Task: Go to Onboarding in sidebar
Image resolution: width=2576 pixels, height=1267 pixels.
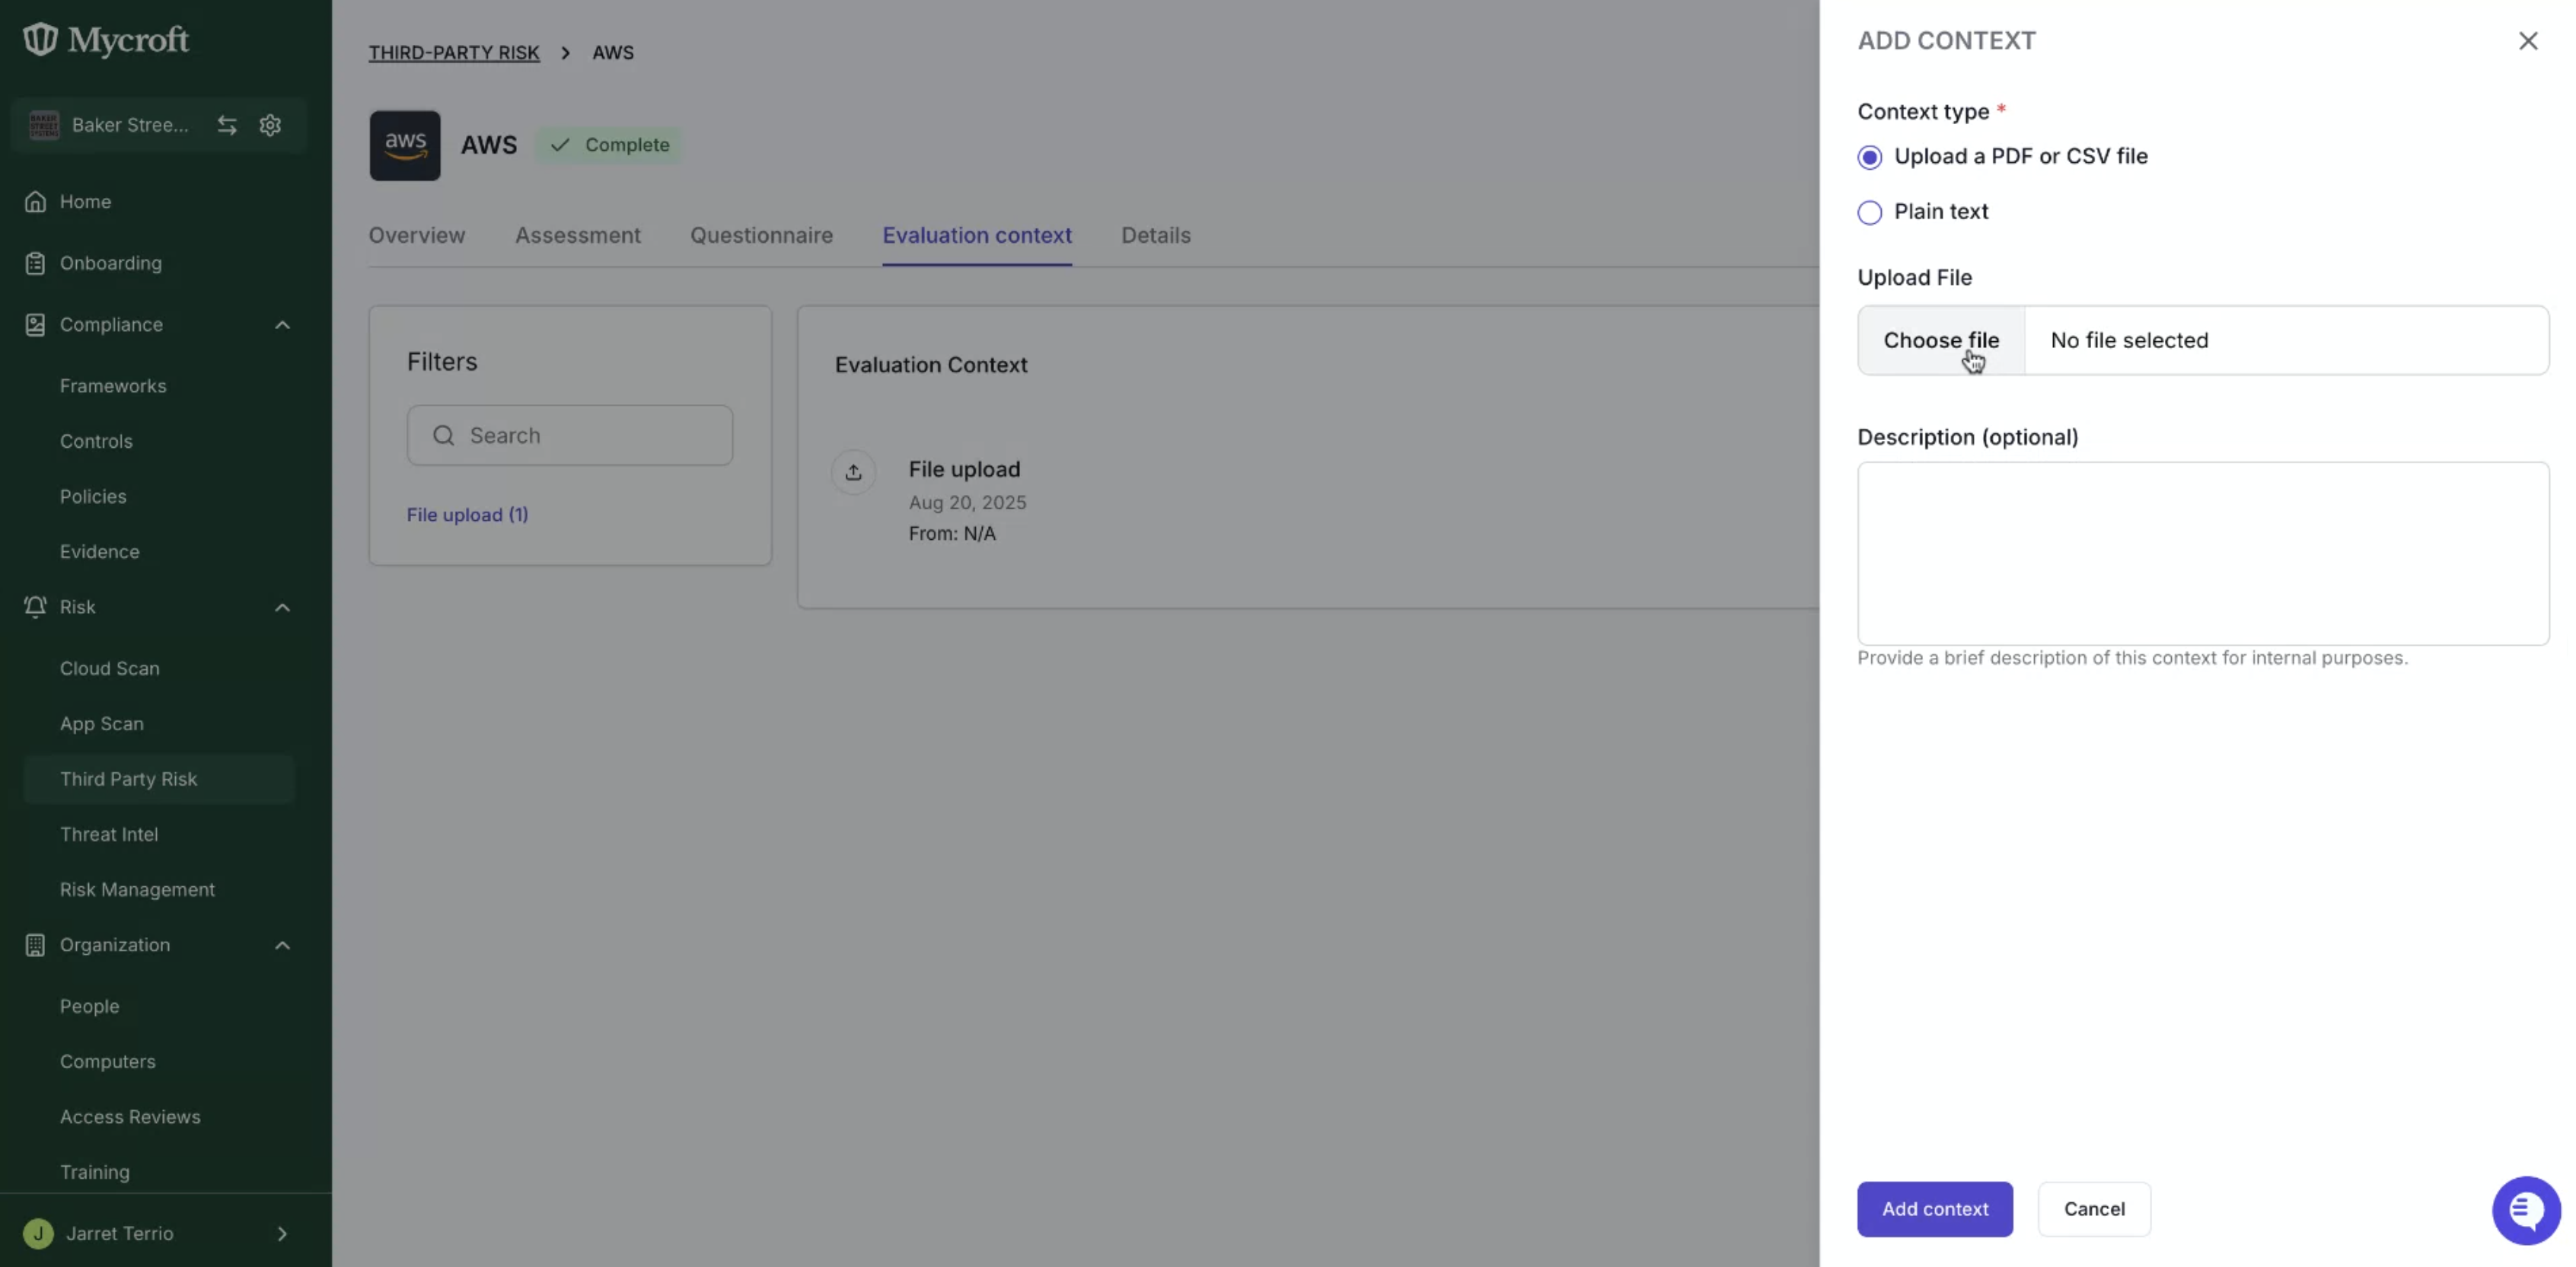Action: coord(110,263)
